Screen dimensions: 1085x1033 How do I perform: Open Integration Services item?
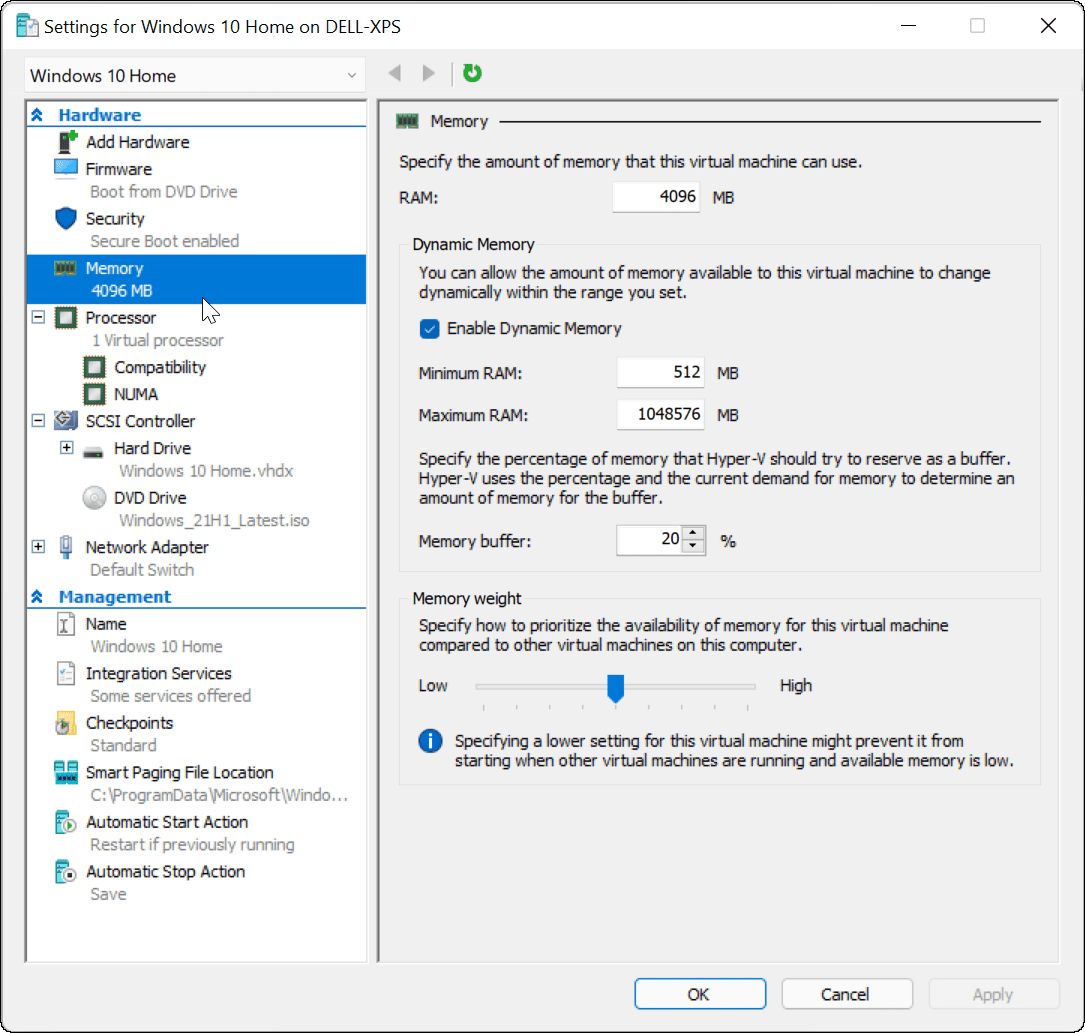click(158, 673)
